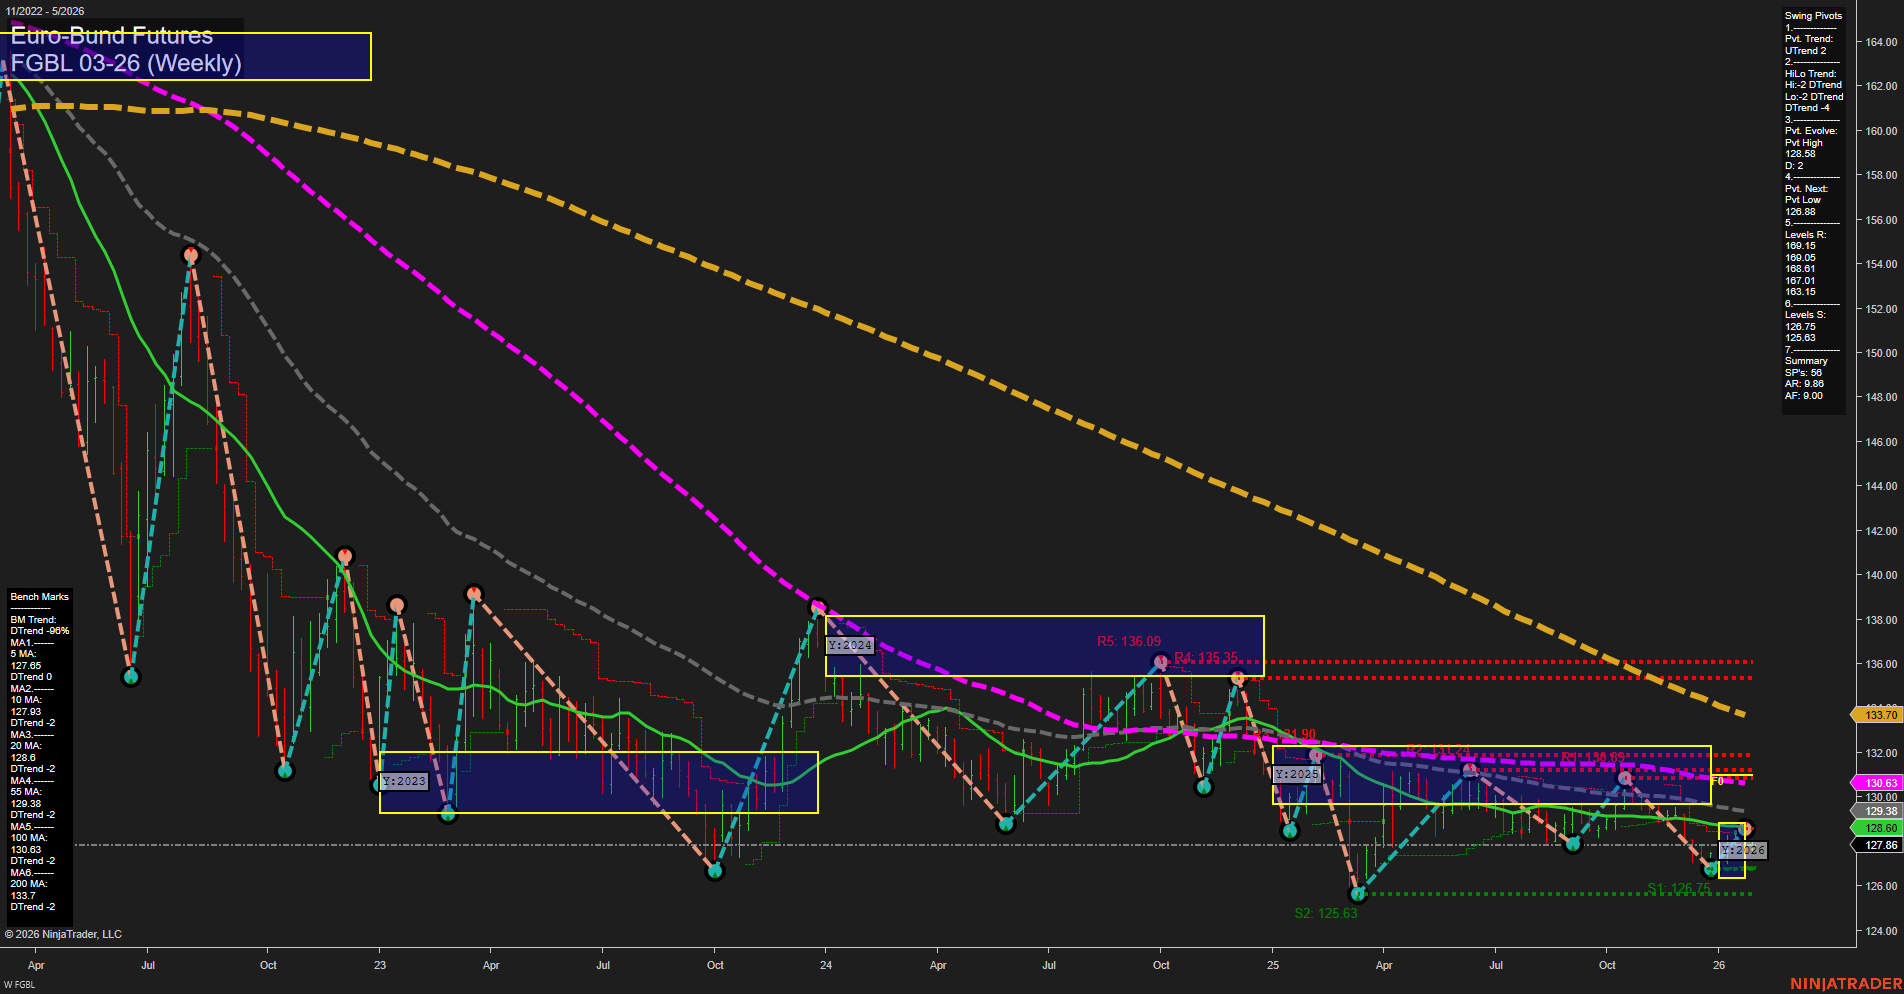The height and width of the screenshot is (994, 1904).
Task: Toggle the Y:2023 yearly range box
Action: point(404,783)
